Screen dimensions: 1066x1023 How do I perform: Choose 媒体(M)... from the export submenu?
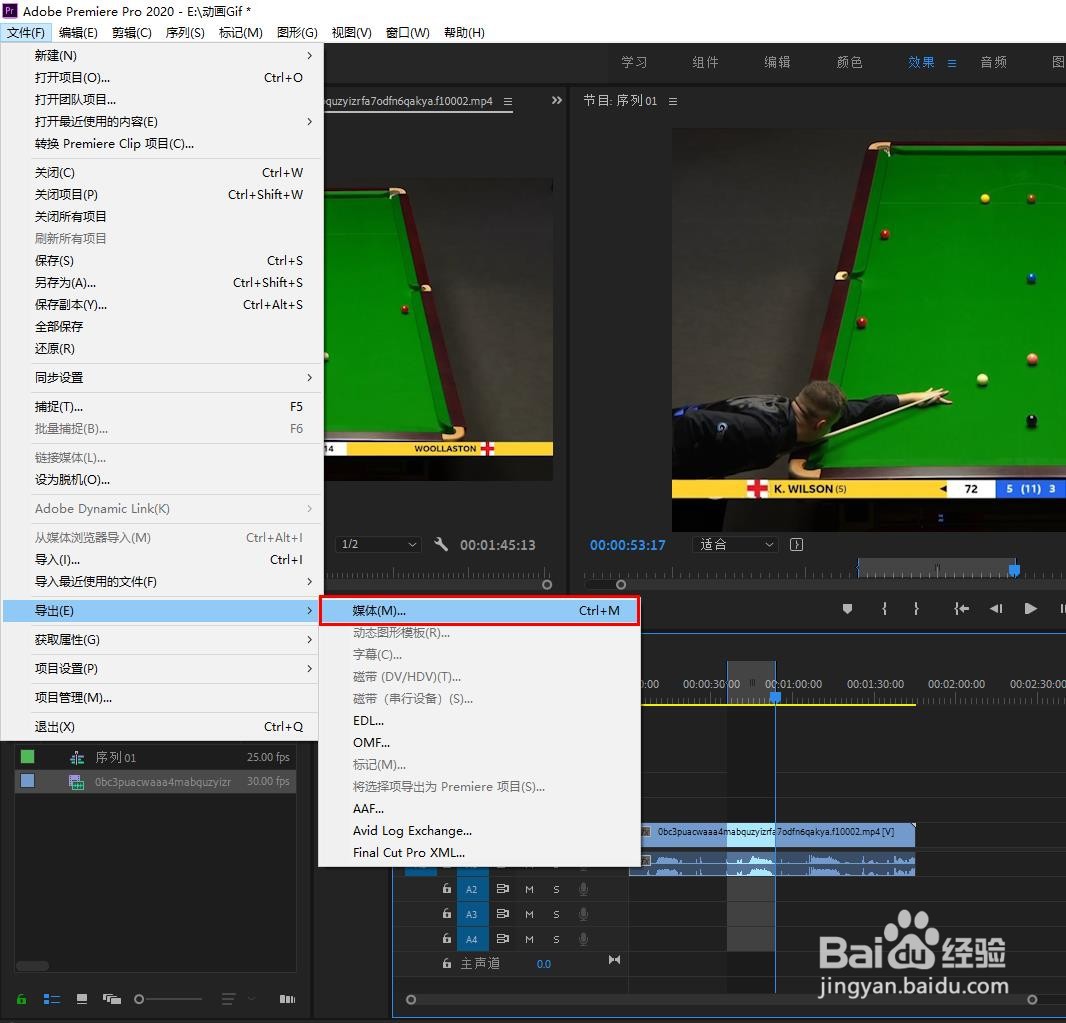480,610
